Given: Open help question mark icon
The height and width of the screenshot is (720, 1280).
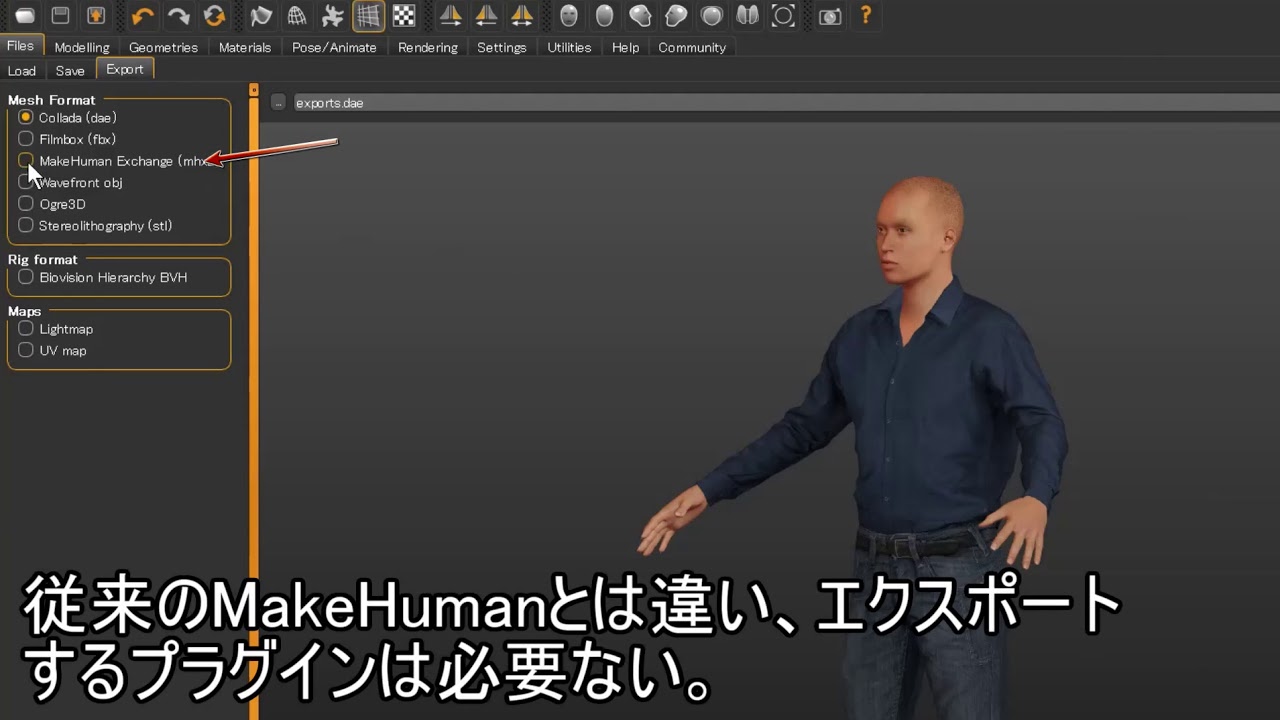Looking at the screenshot, I should [866, 15].
